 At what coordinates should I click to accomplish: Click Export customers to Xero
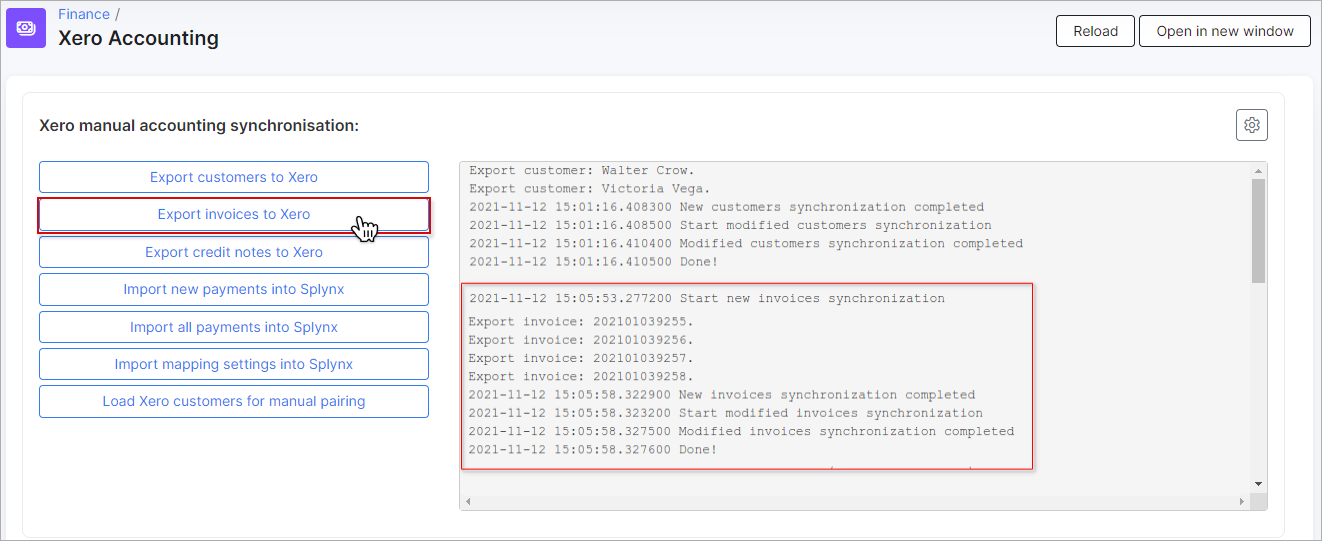coord(234,177)
